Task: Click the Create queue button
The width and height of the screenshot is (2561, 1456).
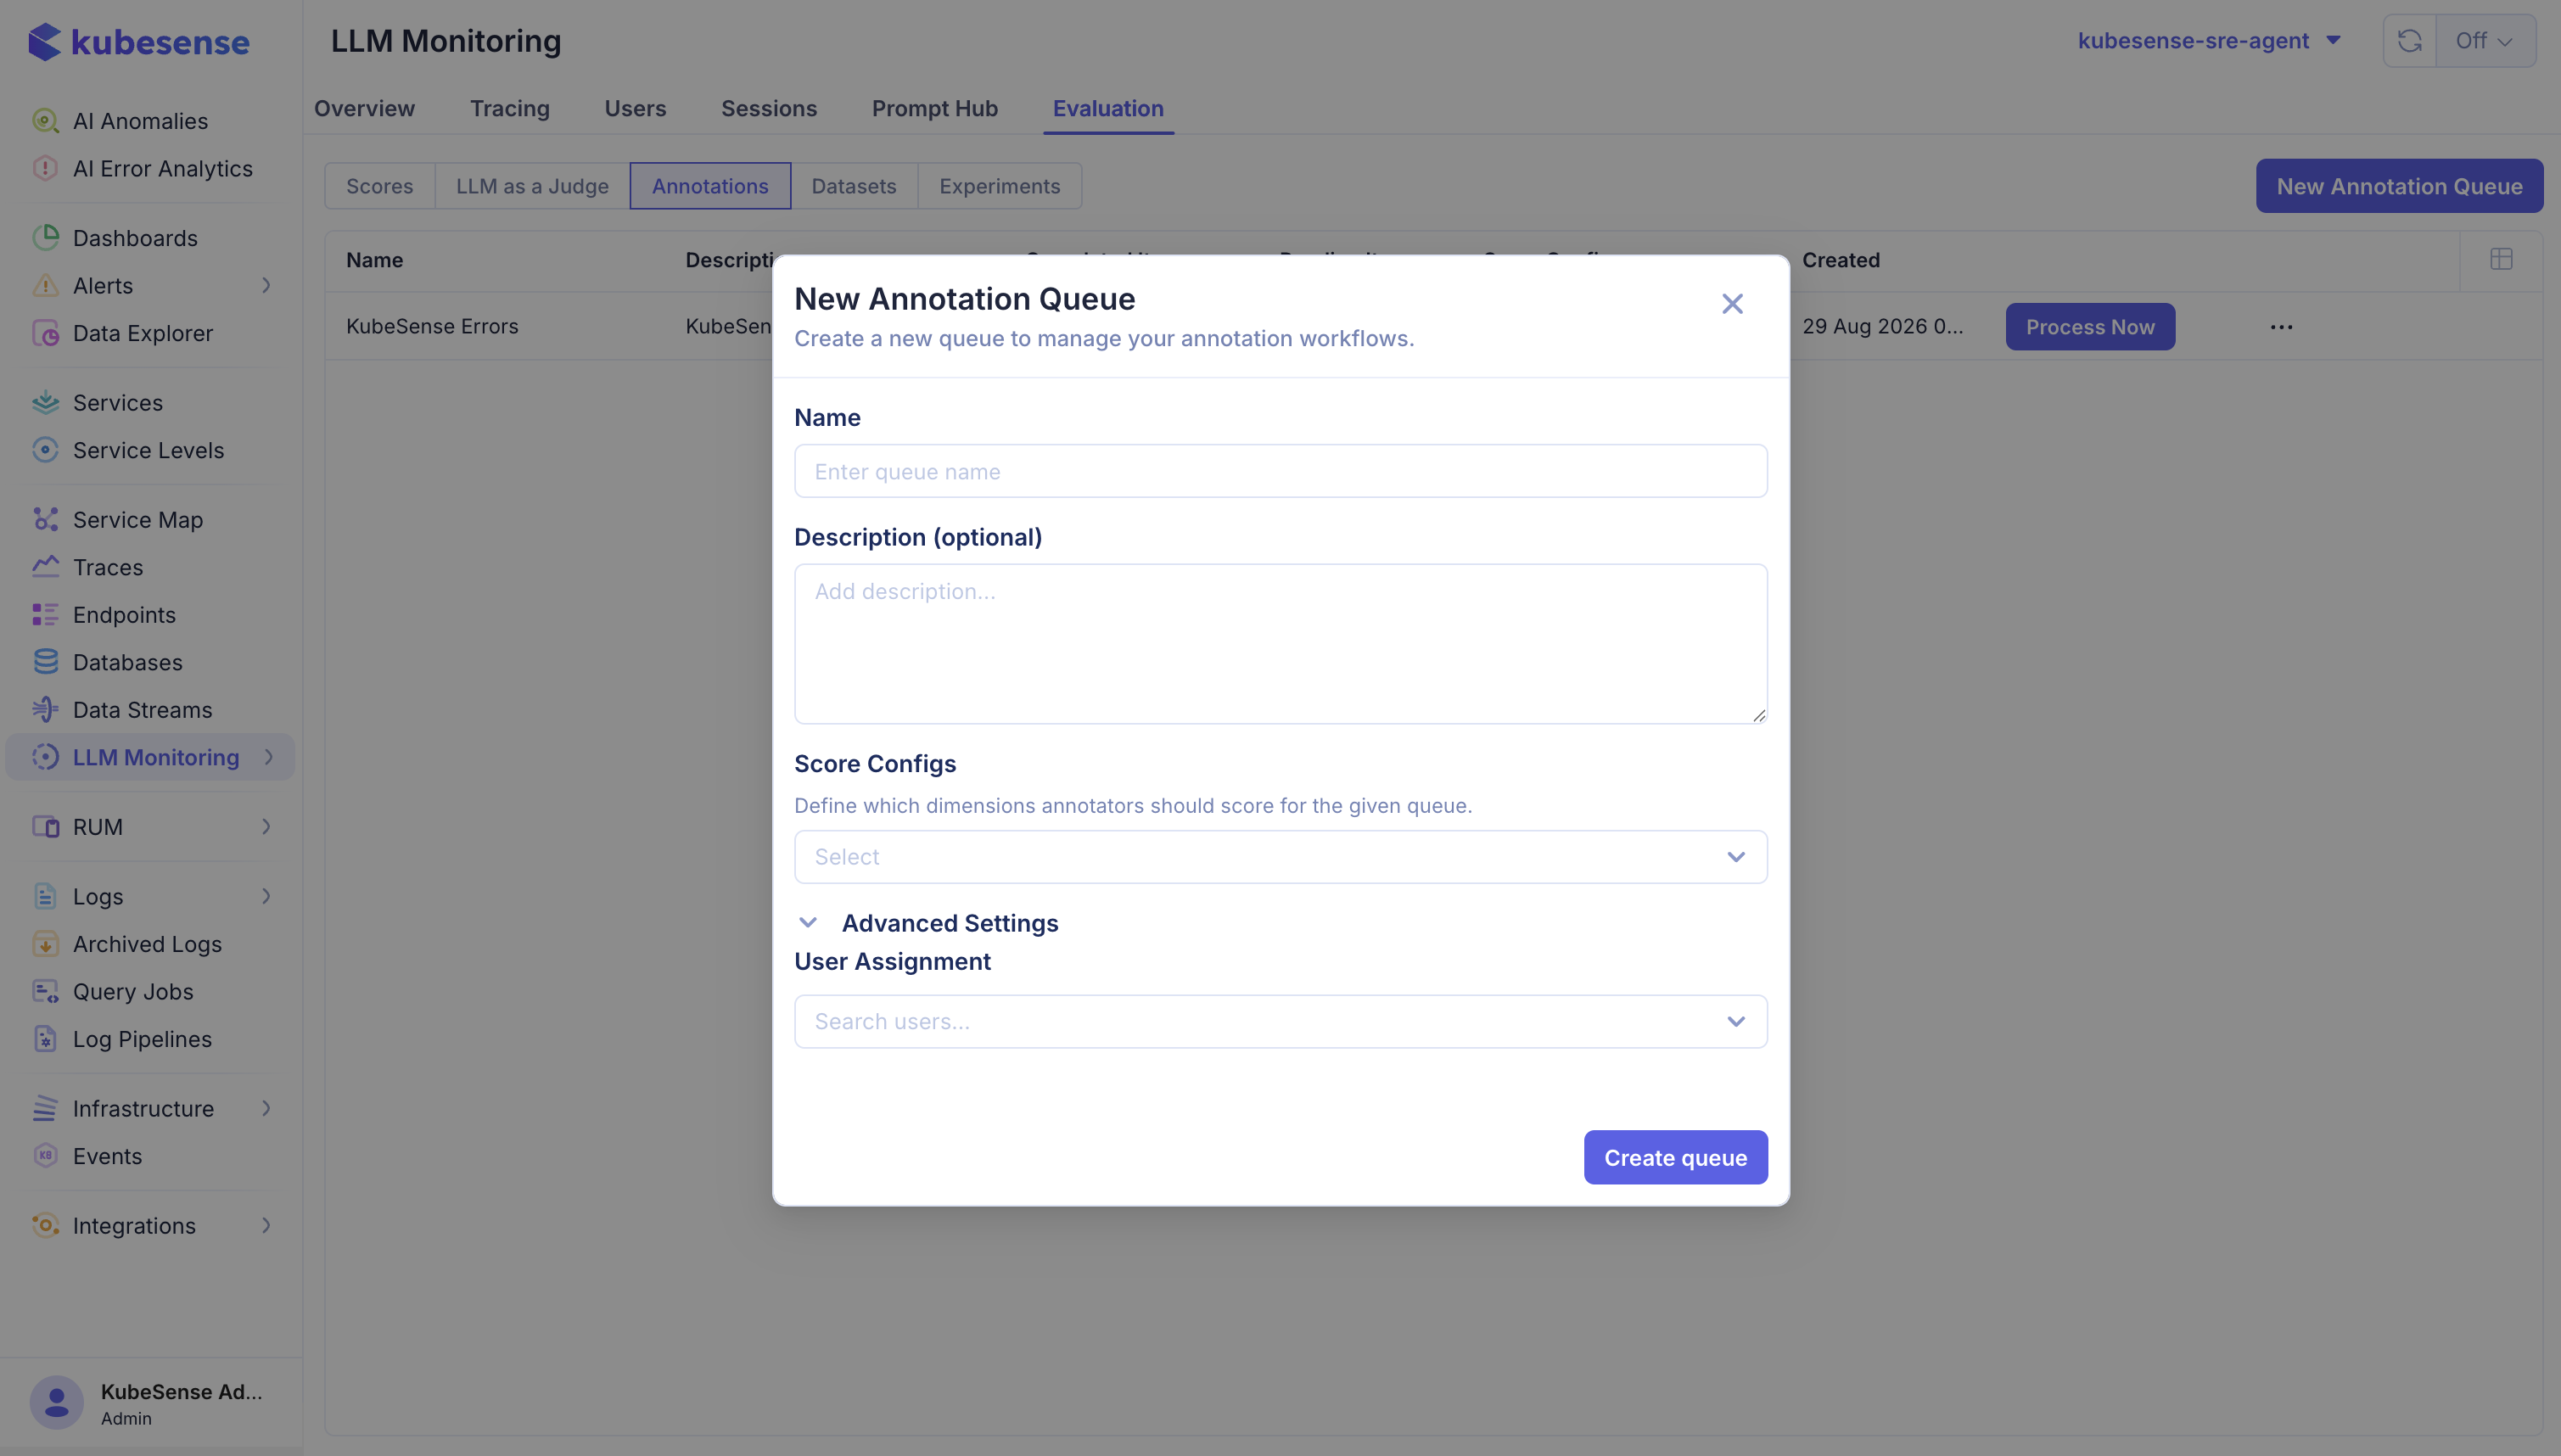Action: coord(1675,1158)
